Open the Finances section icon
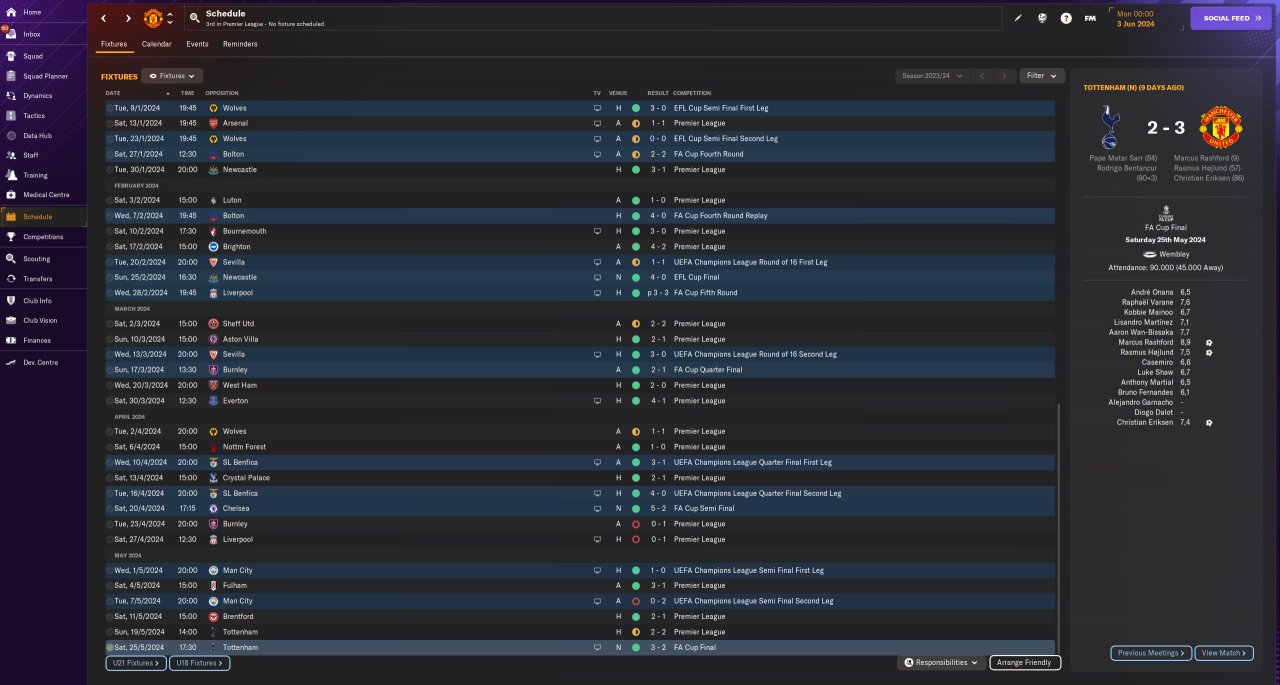Viewport: 1280px width, 685px height. [x=11, y=340]
